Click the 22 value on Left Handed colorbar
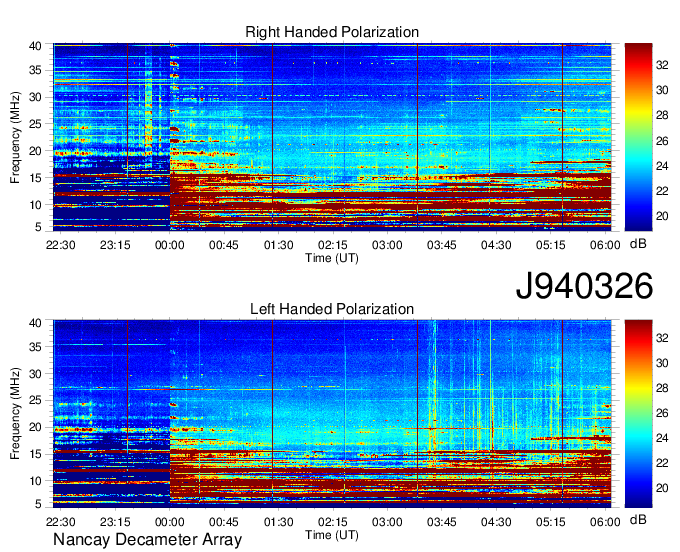680x552 pixels. pos(662,463)
